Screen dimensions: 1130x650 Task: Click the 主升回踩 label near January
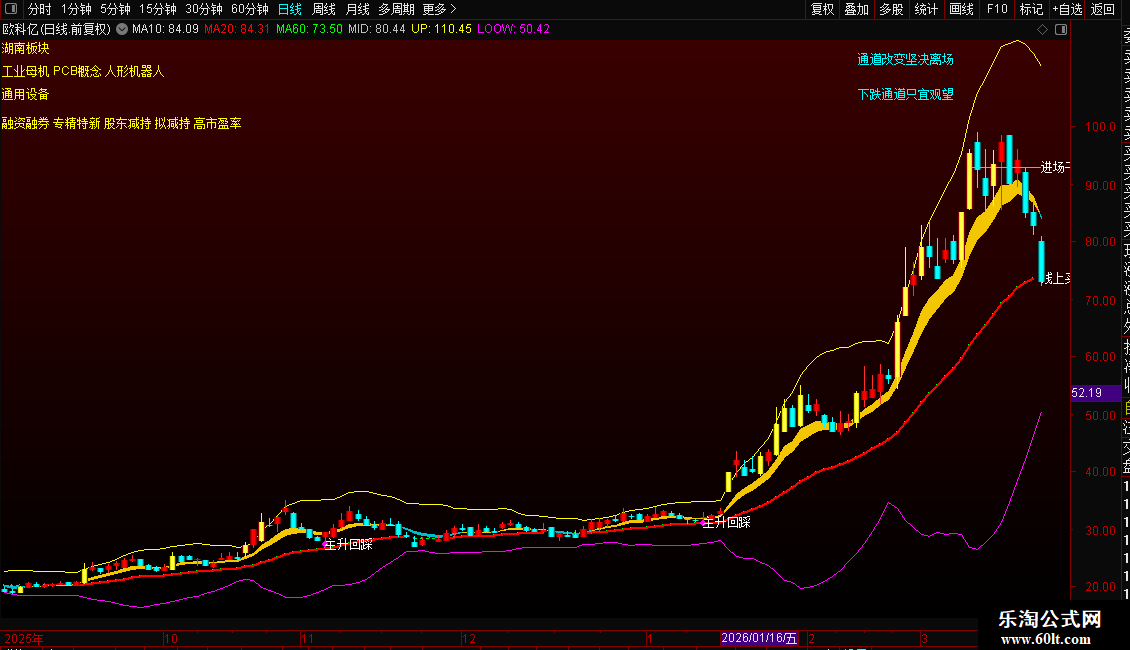pos(726,522)
